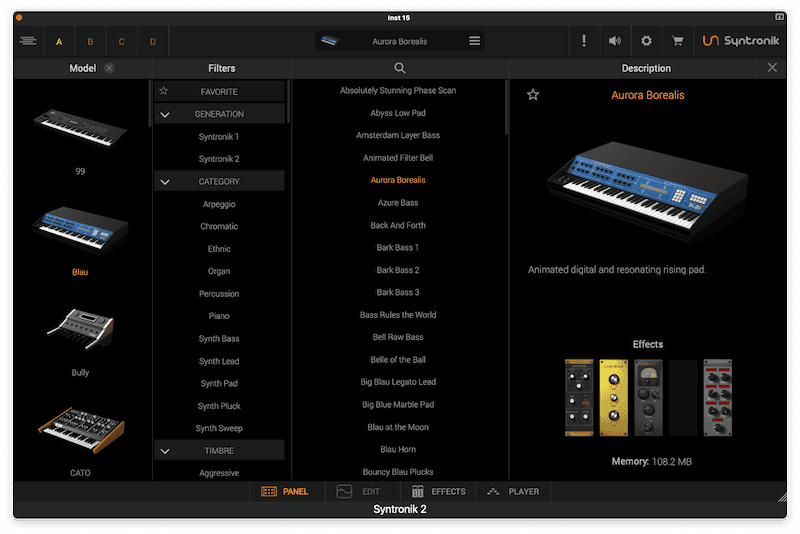Filter by Ethnic category
The height and width of the screenshot is (534, 800).
219,249
